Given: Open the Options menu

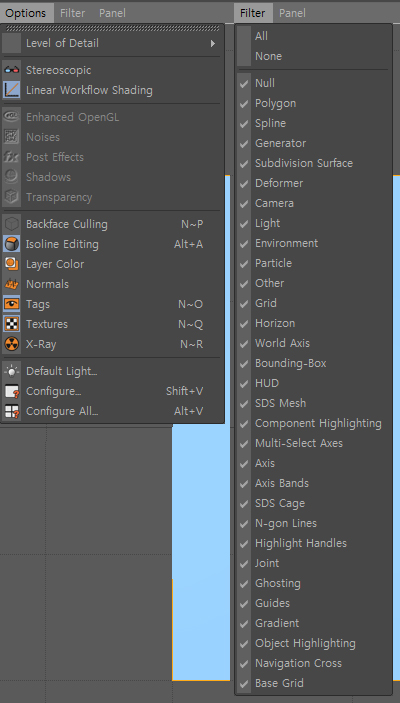Looking at the screenshot, I should pyautogui.click(x=26, y=13).
